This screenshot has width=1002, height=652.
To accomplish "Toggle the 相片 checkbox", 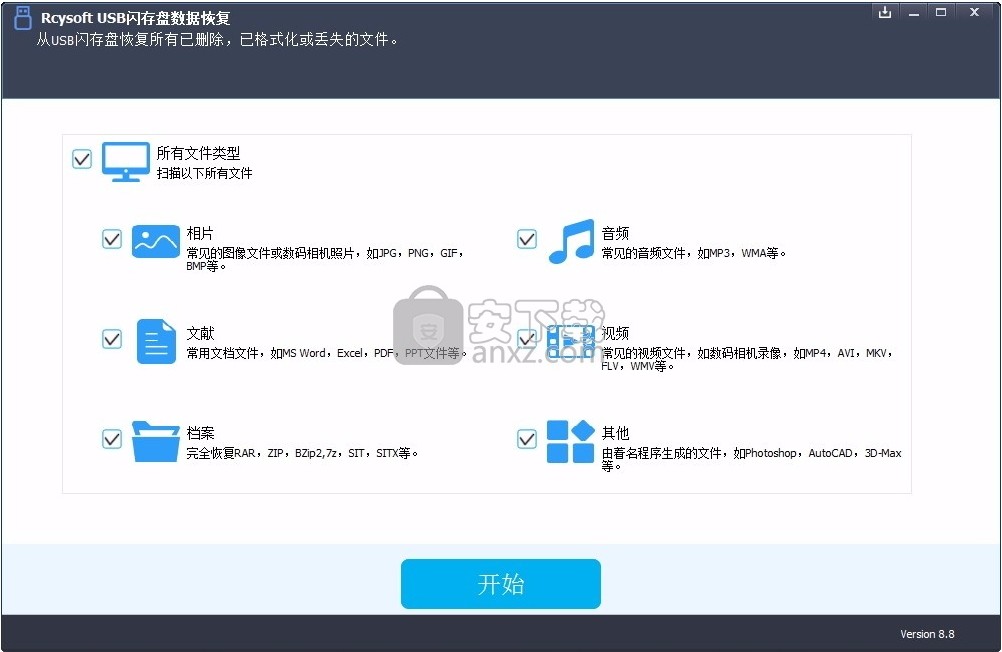I will 111,239.
